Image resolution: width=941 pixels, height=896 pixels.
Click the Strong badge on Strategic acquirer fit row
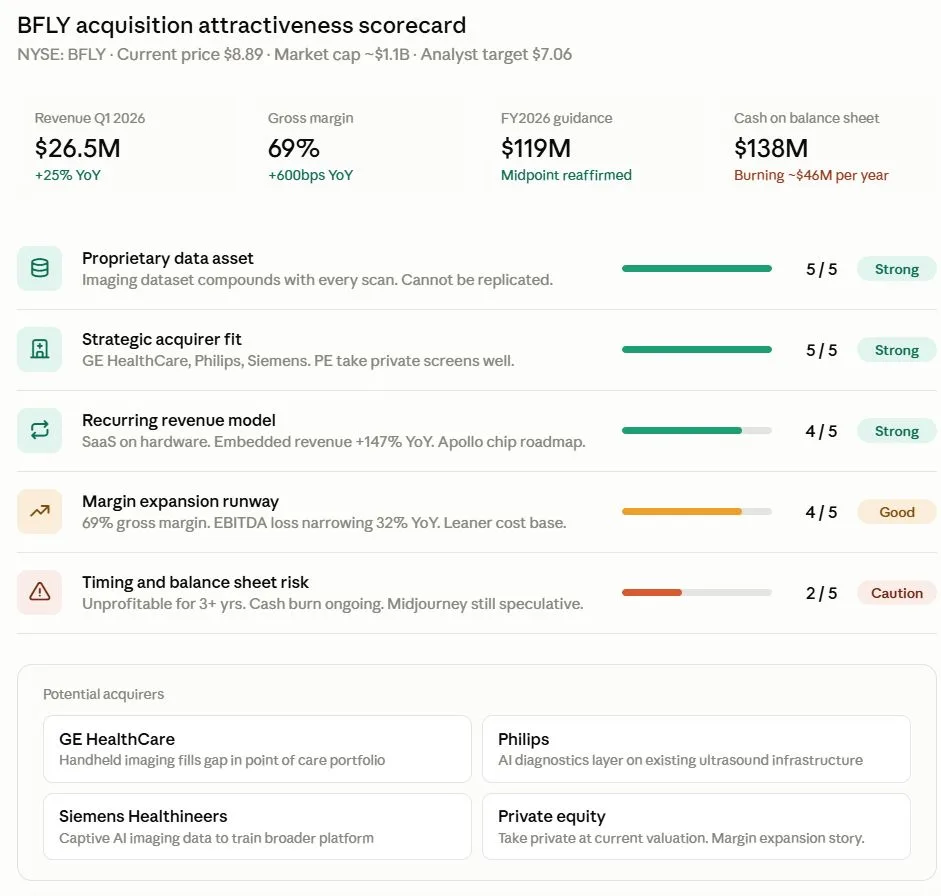897,350
